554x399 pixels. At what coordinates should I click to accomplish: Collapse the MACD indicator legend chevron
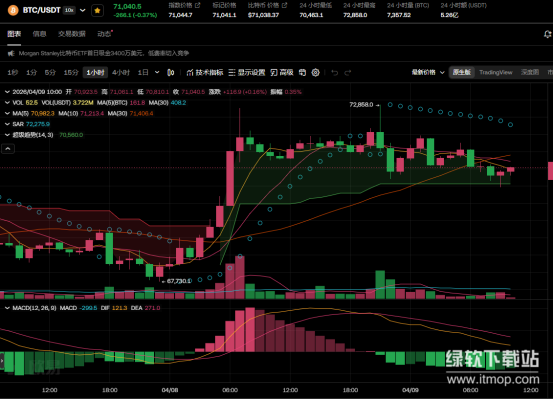coord(7,308)
